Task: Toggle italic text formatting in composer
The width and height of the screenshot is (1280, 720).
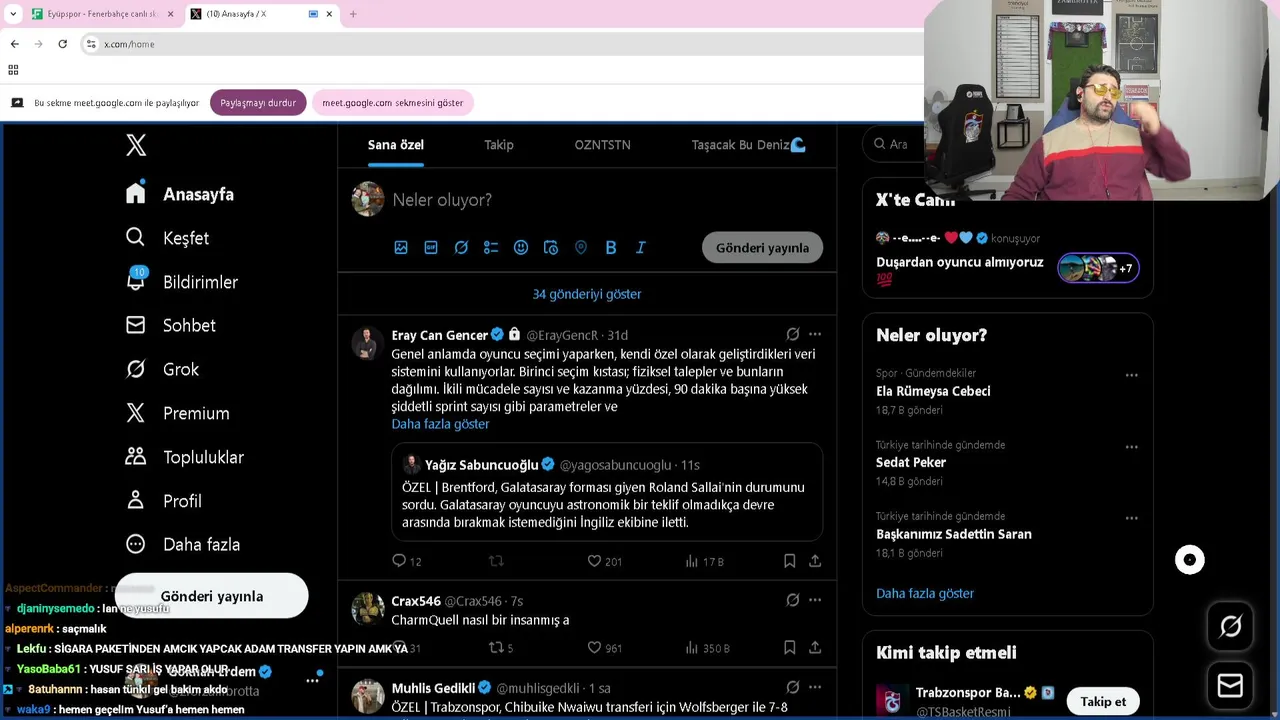Action: pyautogui.click(x=641, y=247)
